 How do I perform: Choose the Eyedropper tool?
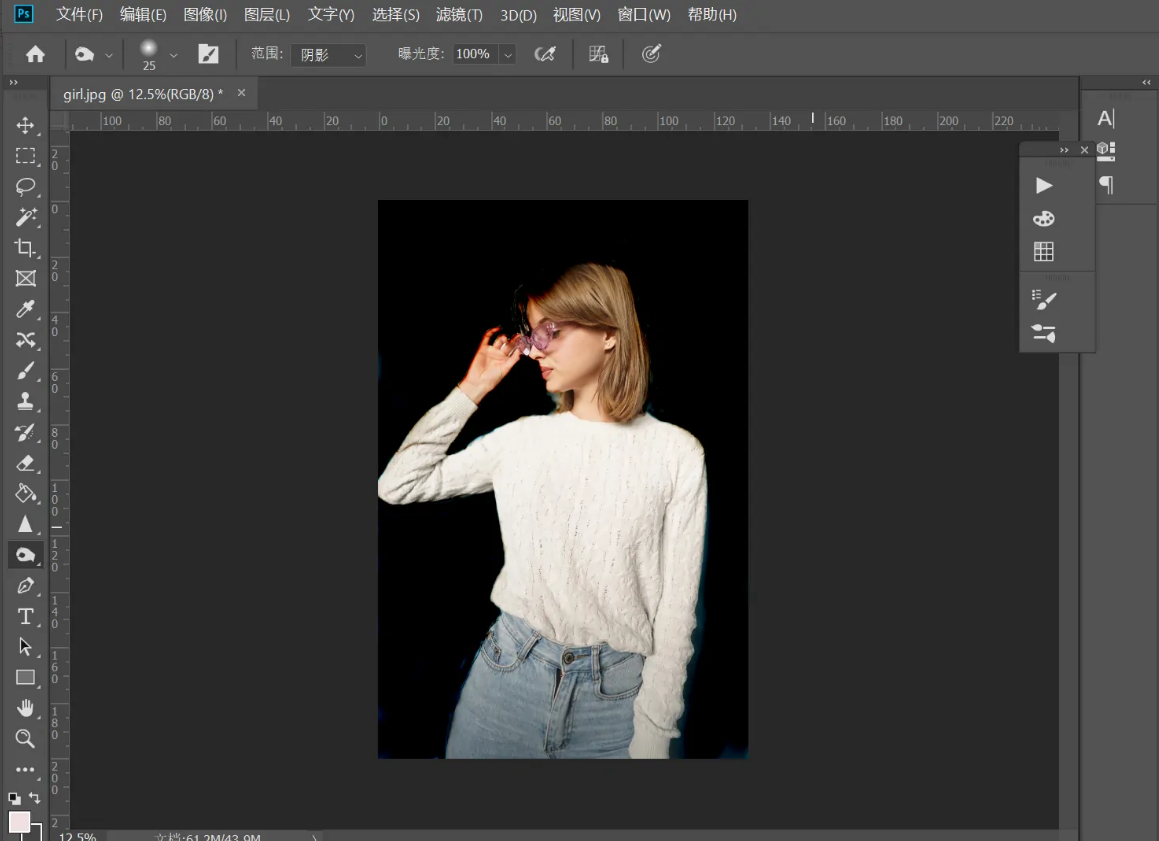tap(25, 309)
